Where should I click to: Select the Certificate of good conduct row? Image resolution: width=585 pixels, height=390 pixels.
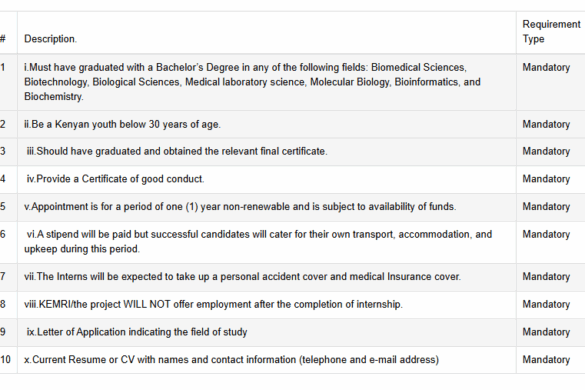[x=292, y=179]
